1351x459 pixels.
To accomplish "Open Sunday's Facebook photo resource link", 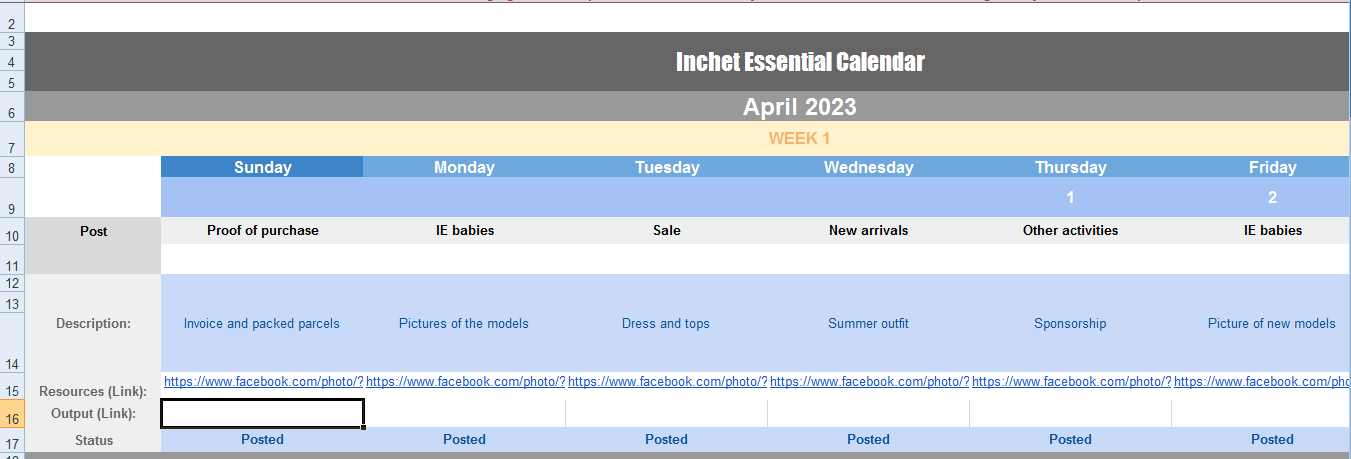I will [263, 381].
